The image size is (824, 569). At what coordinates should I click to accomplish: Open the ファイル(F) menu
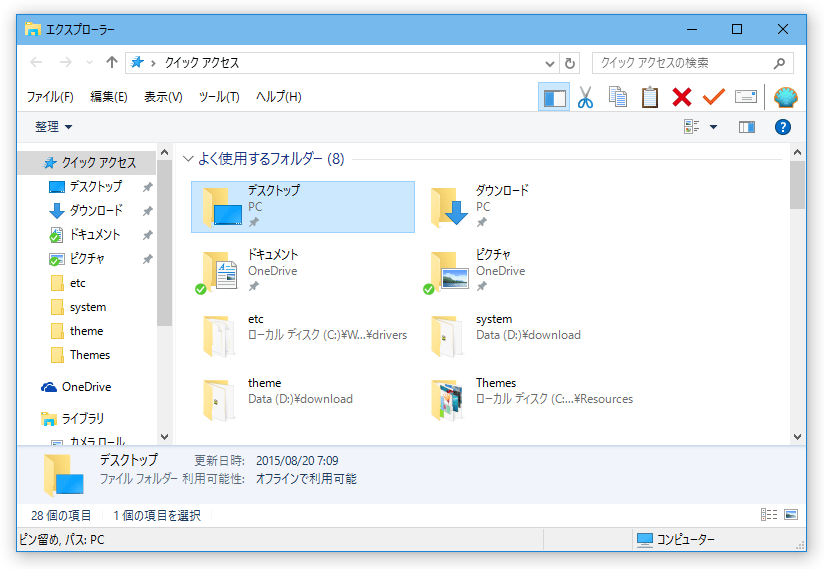click(x=50, y=97)
